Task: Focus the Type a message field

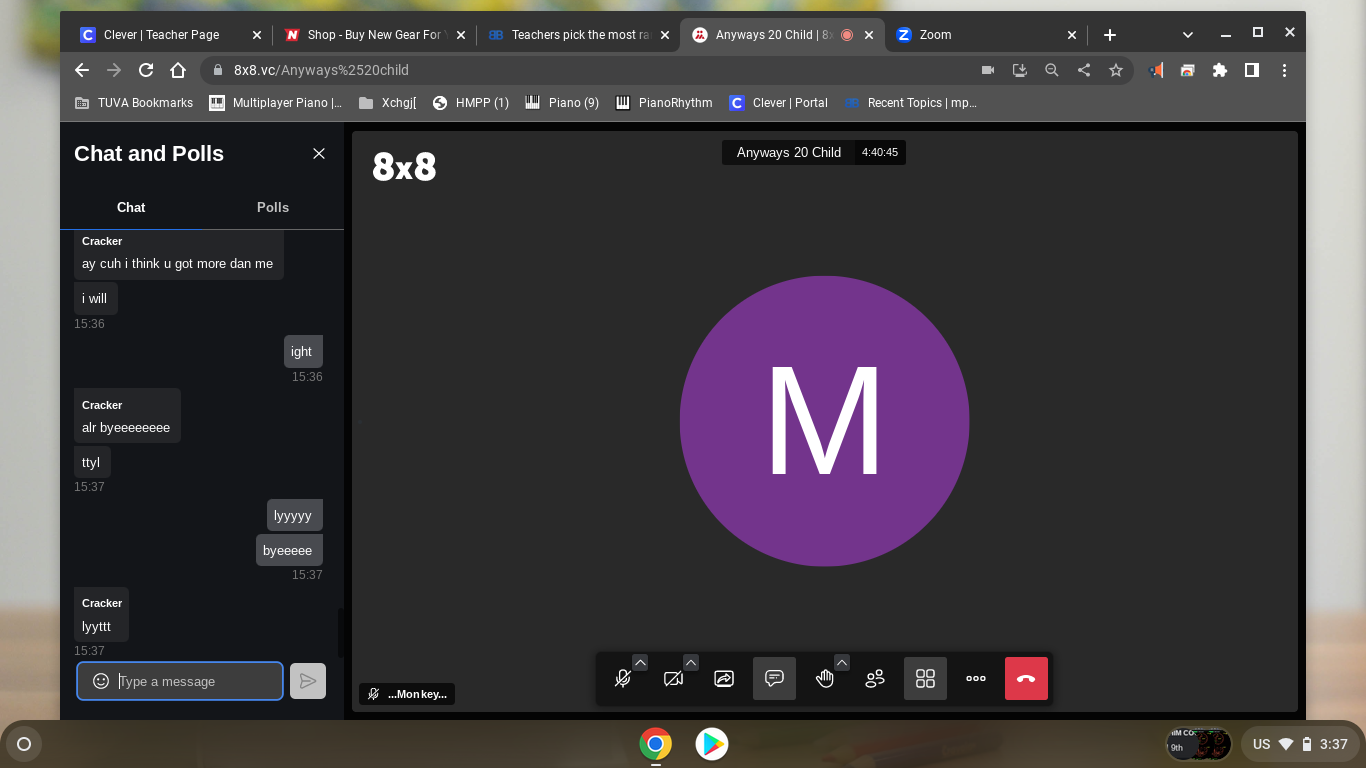Action: coord(180,681)
